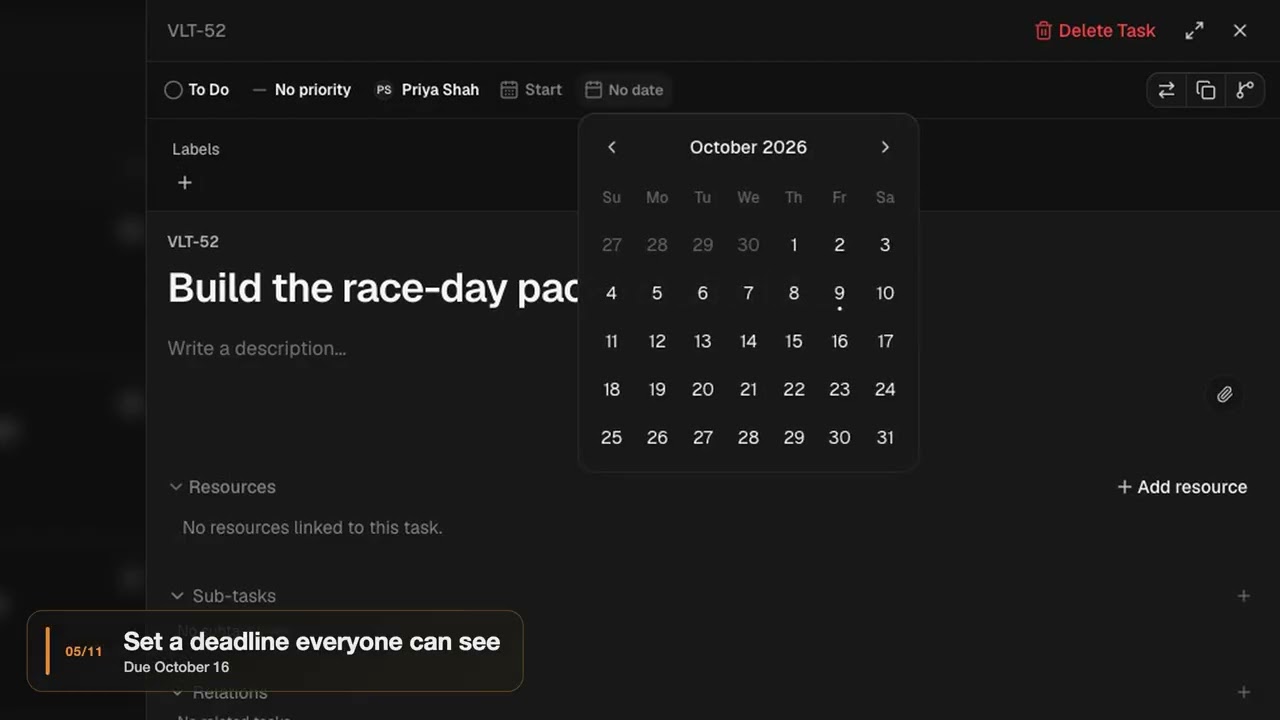Open the No priority selector
The height and width of the screenshot is (720, 1280).
pos(301,90)
